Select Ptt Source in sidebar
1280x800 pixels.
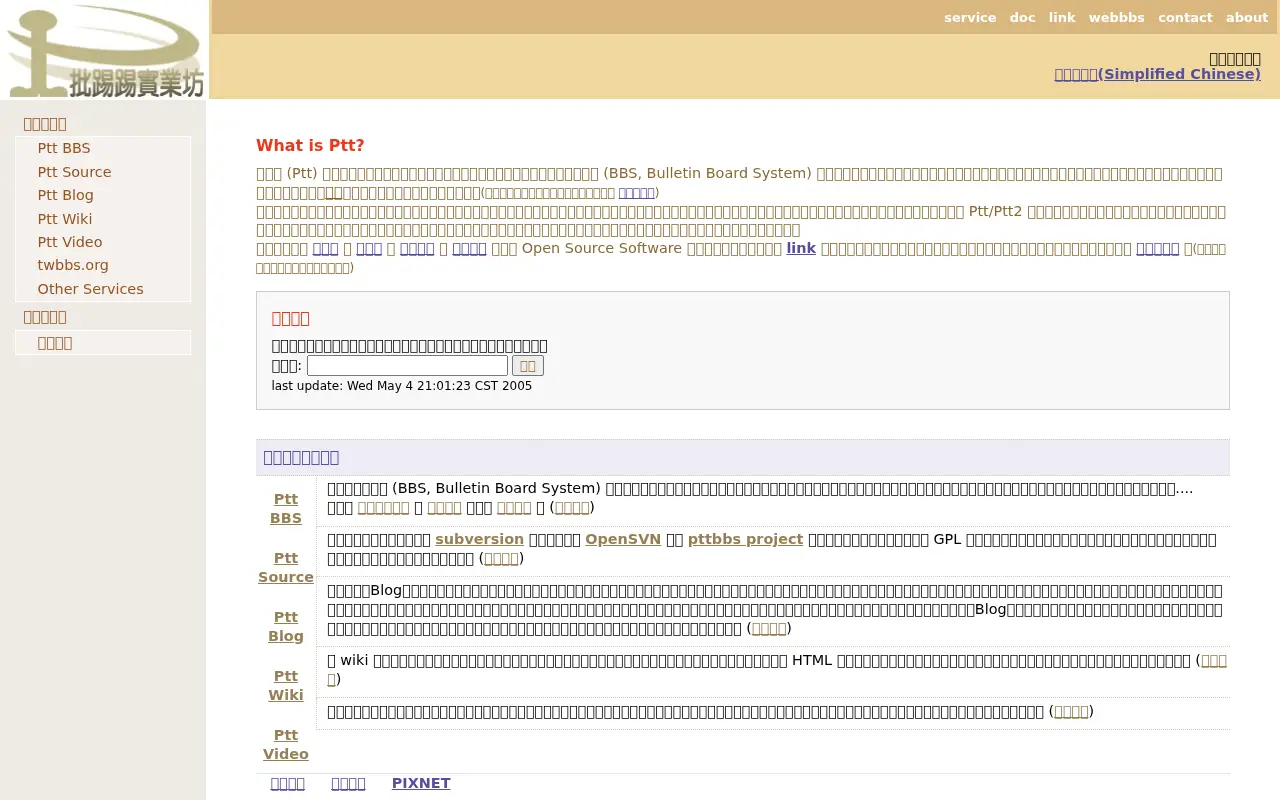pos(74,172)
